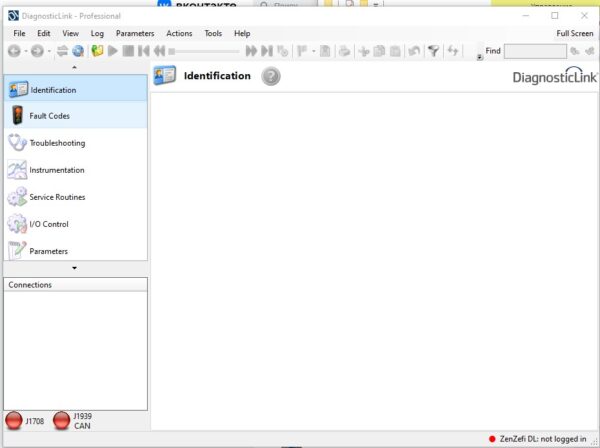This screenshot has width=600, height=448.
Task: Open the I/O Control section
Action: 48,224
